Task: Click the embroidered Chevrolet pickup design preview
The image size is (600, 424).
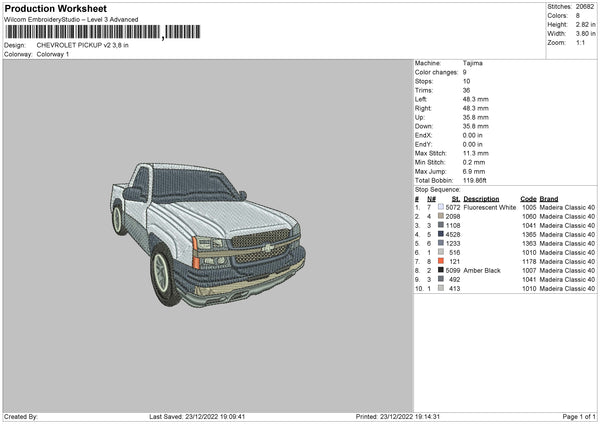Action: coord(208,234)
